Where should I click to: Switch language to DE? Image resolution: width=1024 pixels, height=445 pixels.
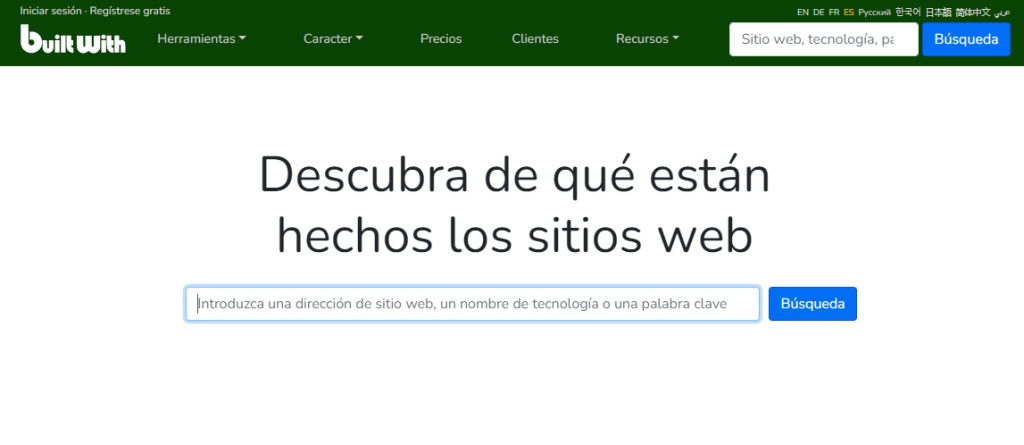[x=819, y=12]
